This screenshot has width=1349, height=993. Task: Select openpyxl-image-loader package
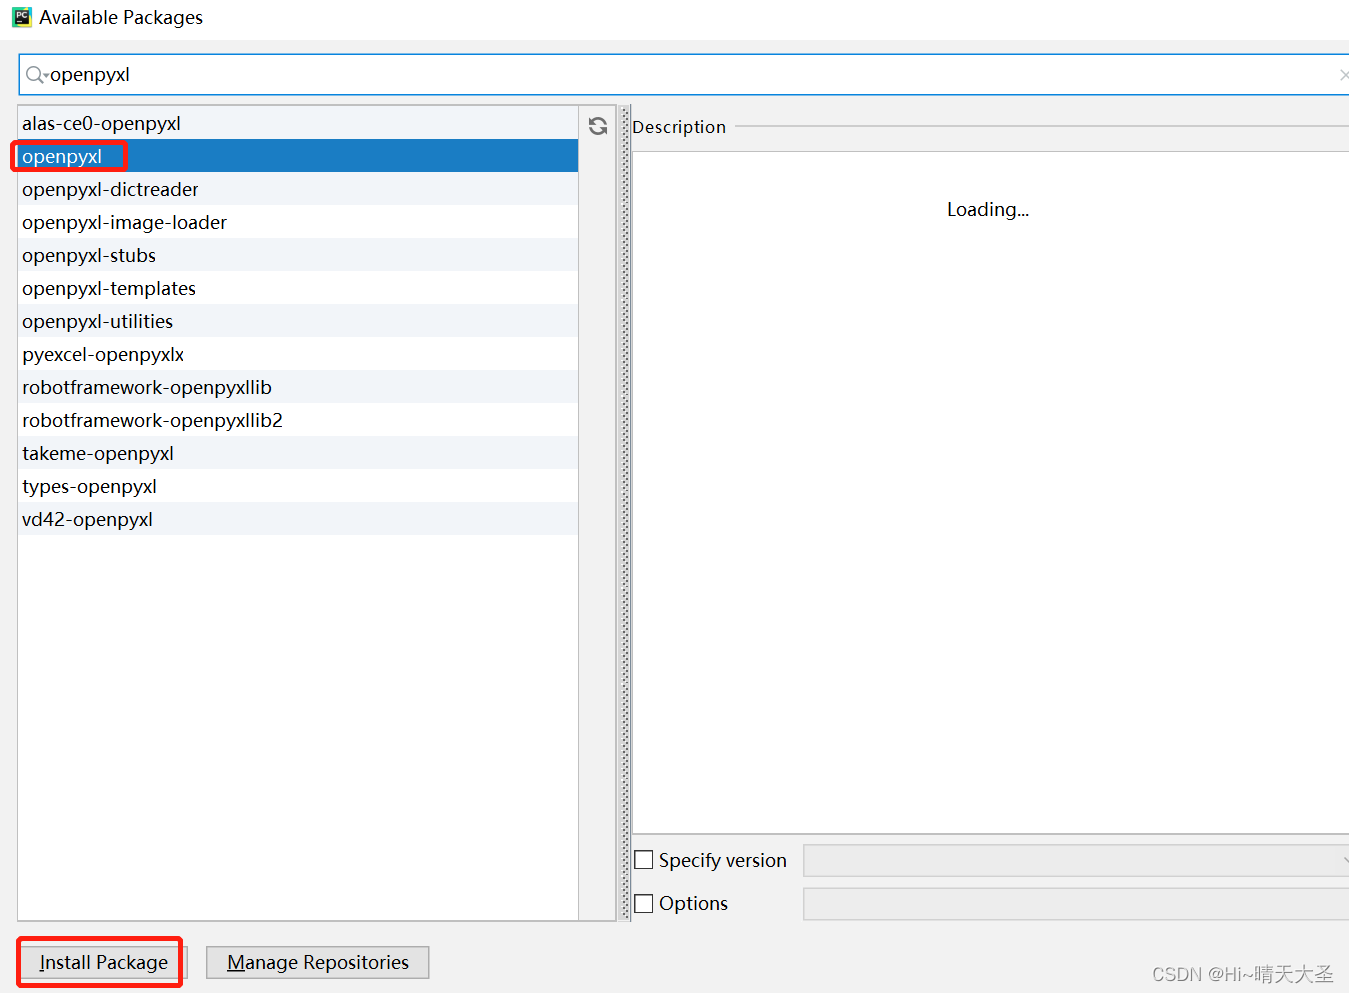click(x=298, y=222)
